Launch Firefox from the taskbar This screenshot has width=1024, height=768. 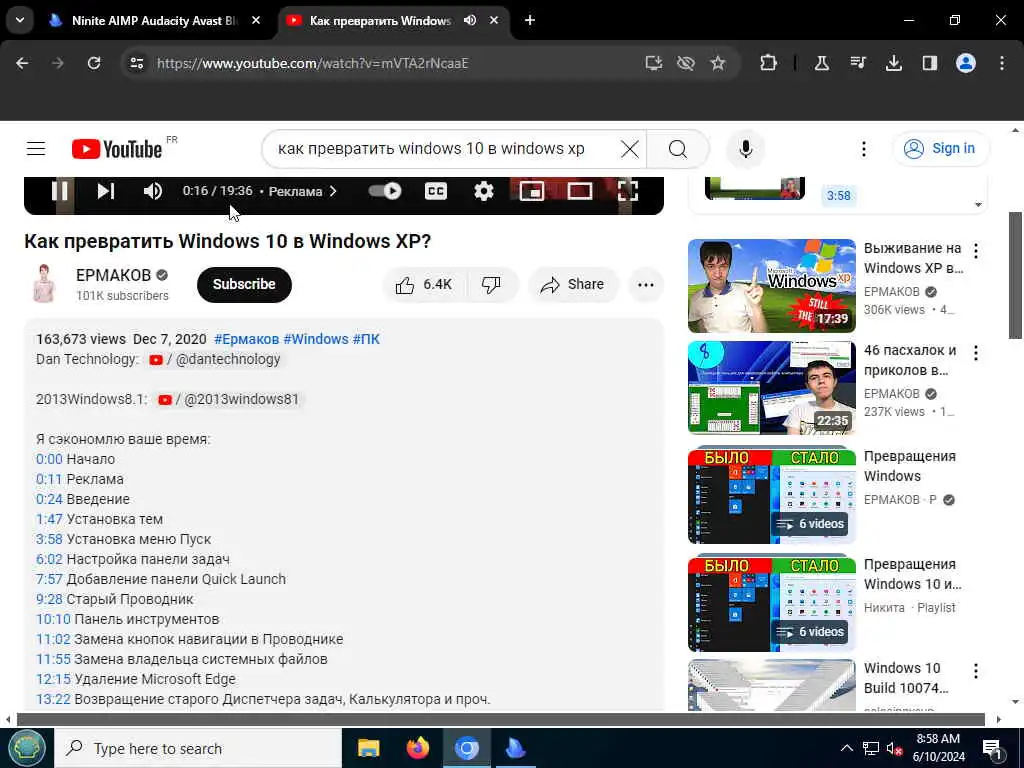point(417,748)
